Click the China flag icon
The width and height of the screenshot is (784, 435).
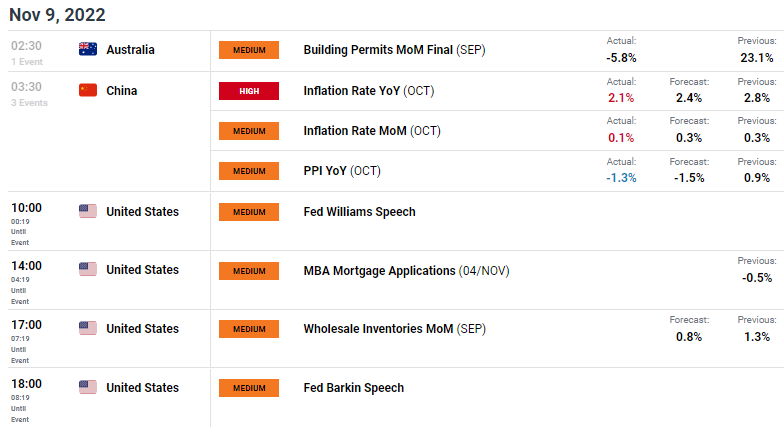(x=88, y=90)
